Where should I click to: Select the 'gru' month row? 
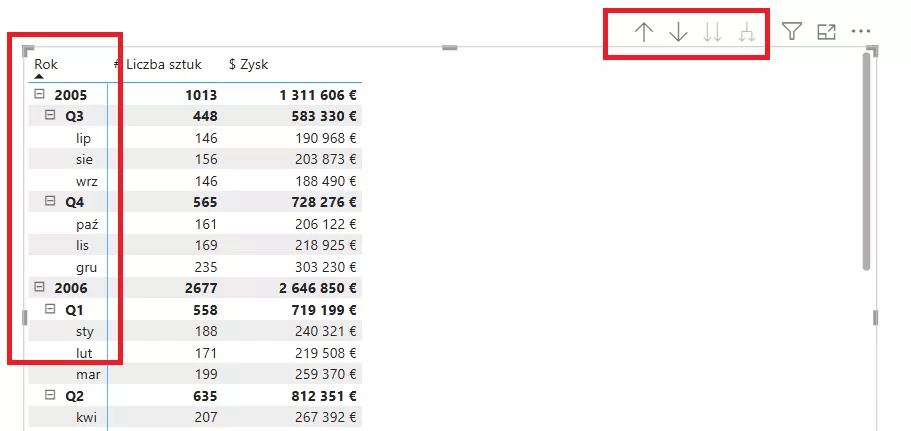[x=84, y=267]
